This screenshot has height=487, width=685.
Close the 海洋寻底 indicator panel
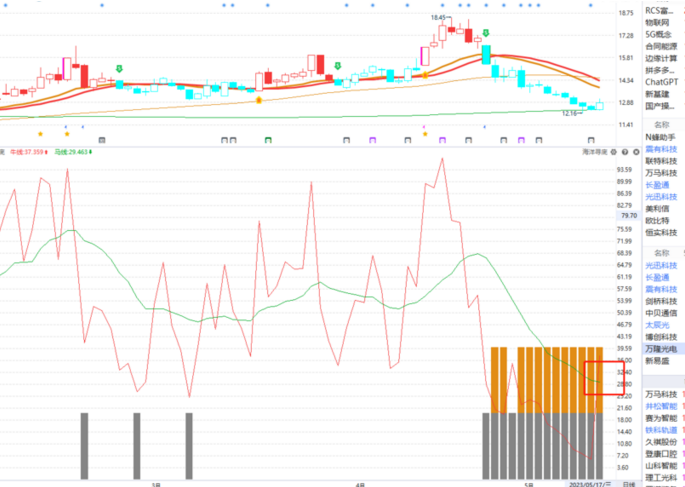click(x=636, y=152)
